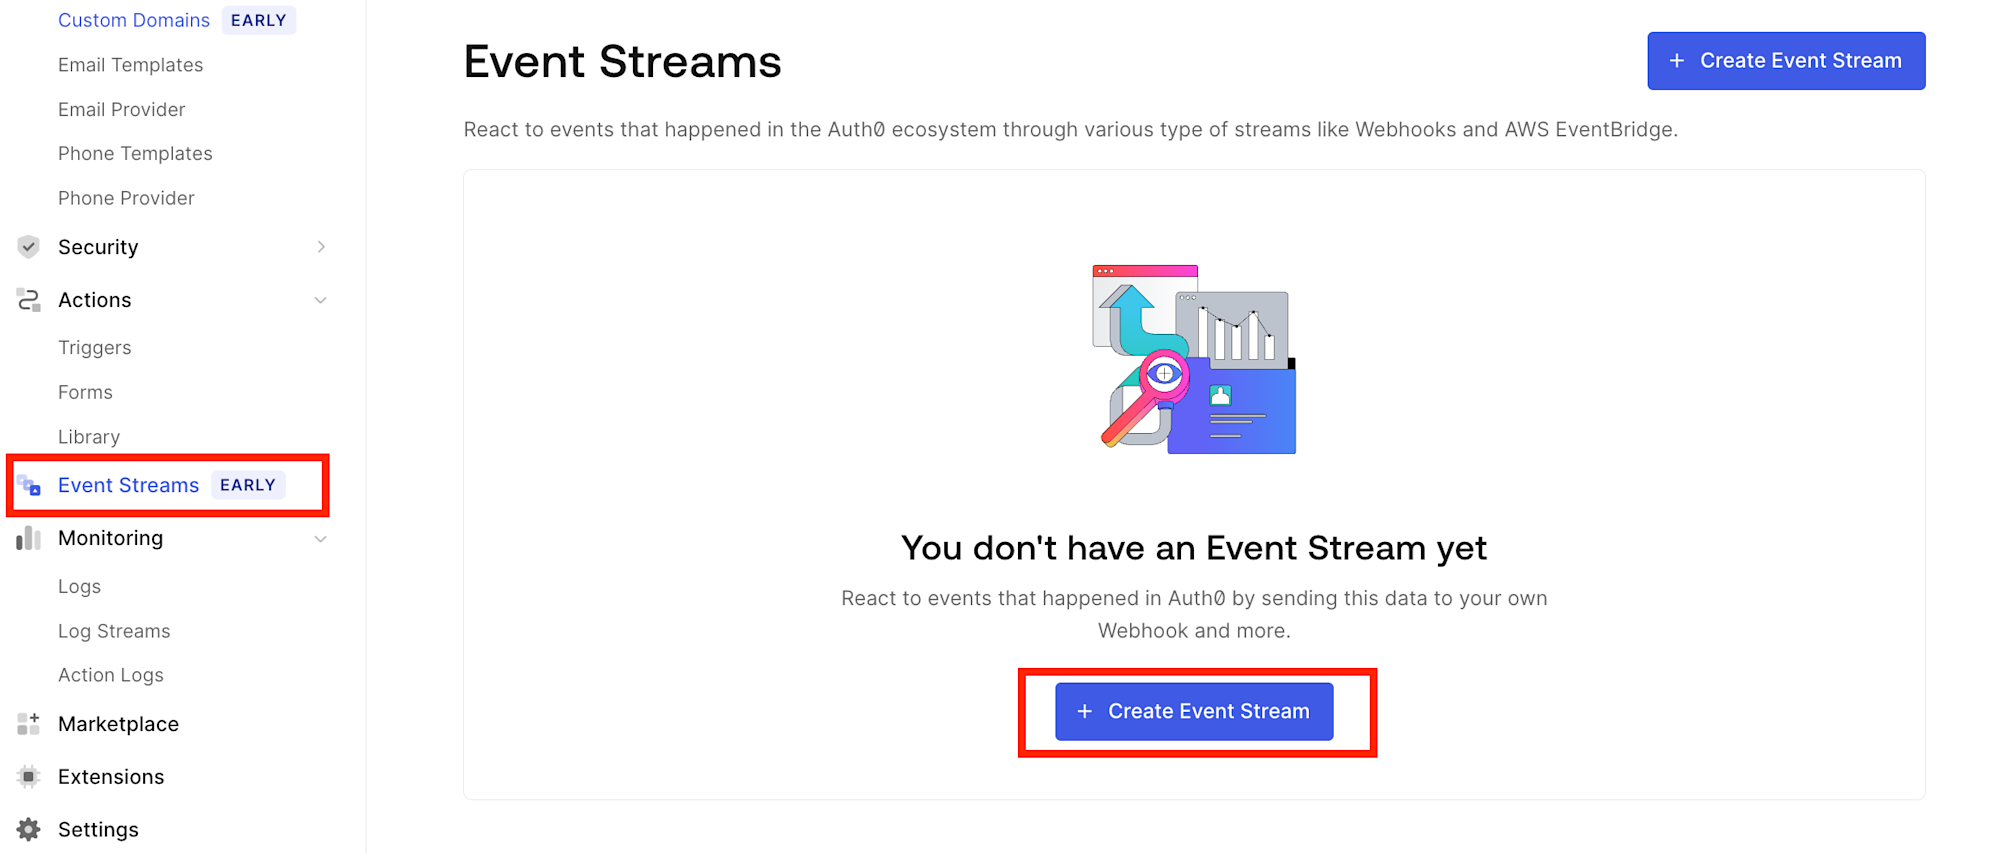The width and height of the screenshot is (2000, 853).
Task: Select Forms under Actions
Action: (85, 393)
